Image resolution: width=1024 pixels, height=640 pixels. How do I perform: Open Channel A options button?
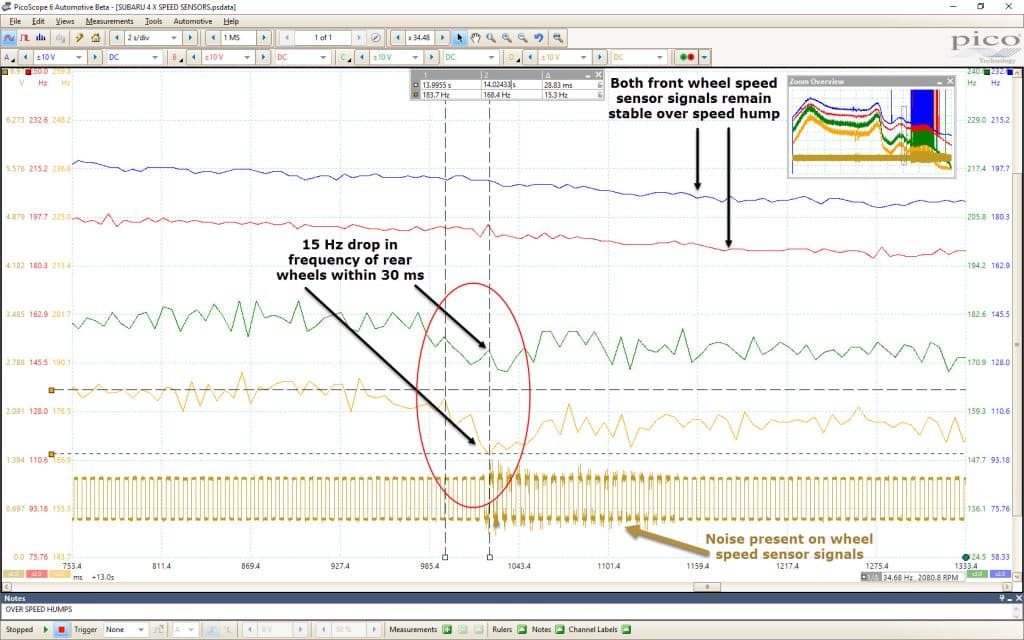[8, 57]
